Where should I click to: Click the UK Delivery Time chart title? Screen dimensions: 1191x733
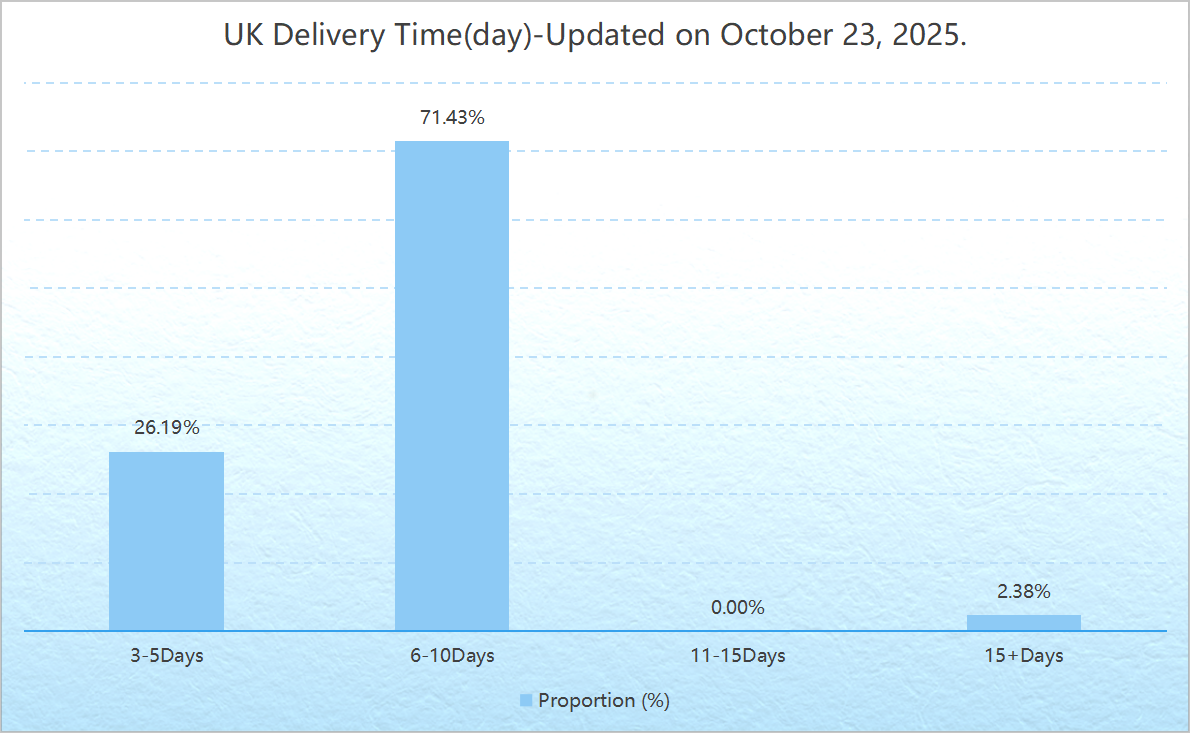pyautogui.click(x=595, y=36)
